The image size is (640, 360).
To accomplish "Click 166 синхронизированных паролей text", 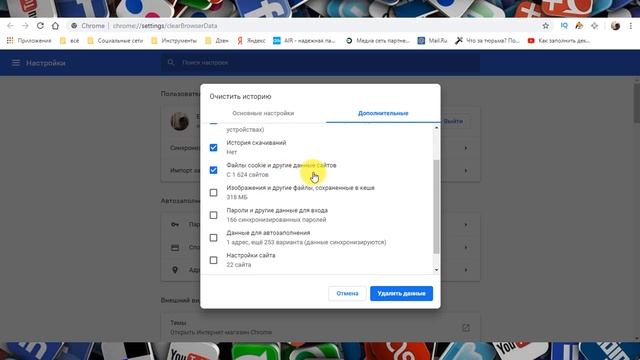I will click(276, 220).
